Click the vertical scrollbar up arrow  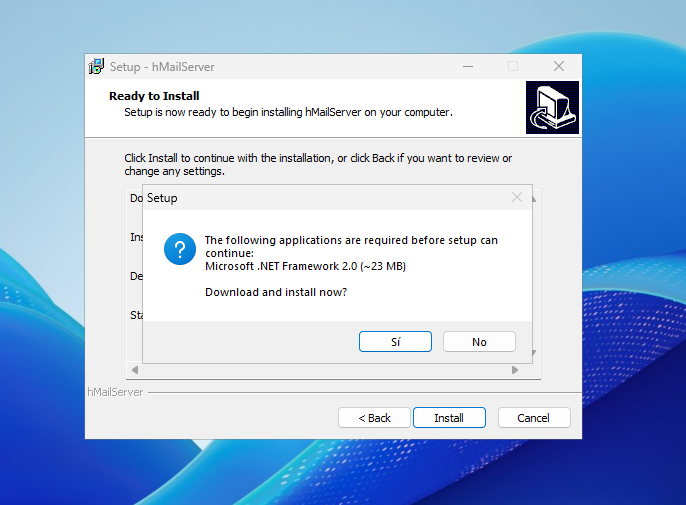pyautogui.click(x=534, y=199)
